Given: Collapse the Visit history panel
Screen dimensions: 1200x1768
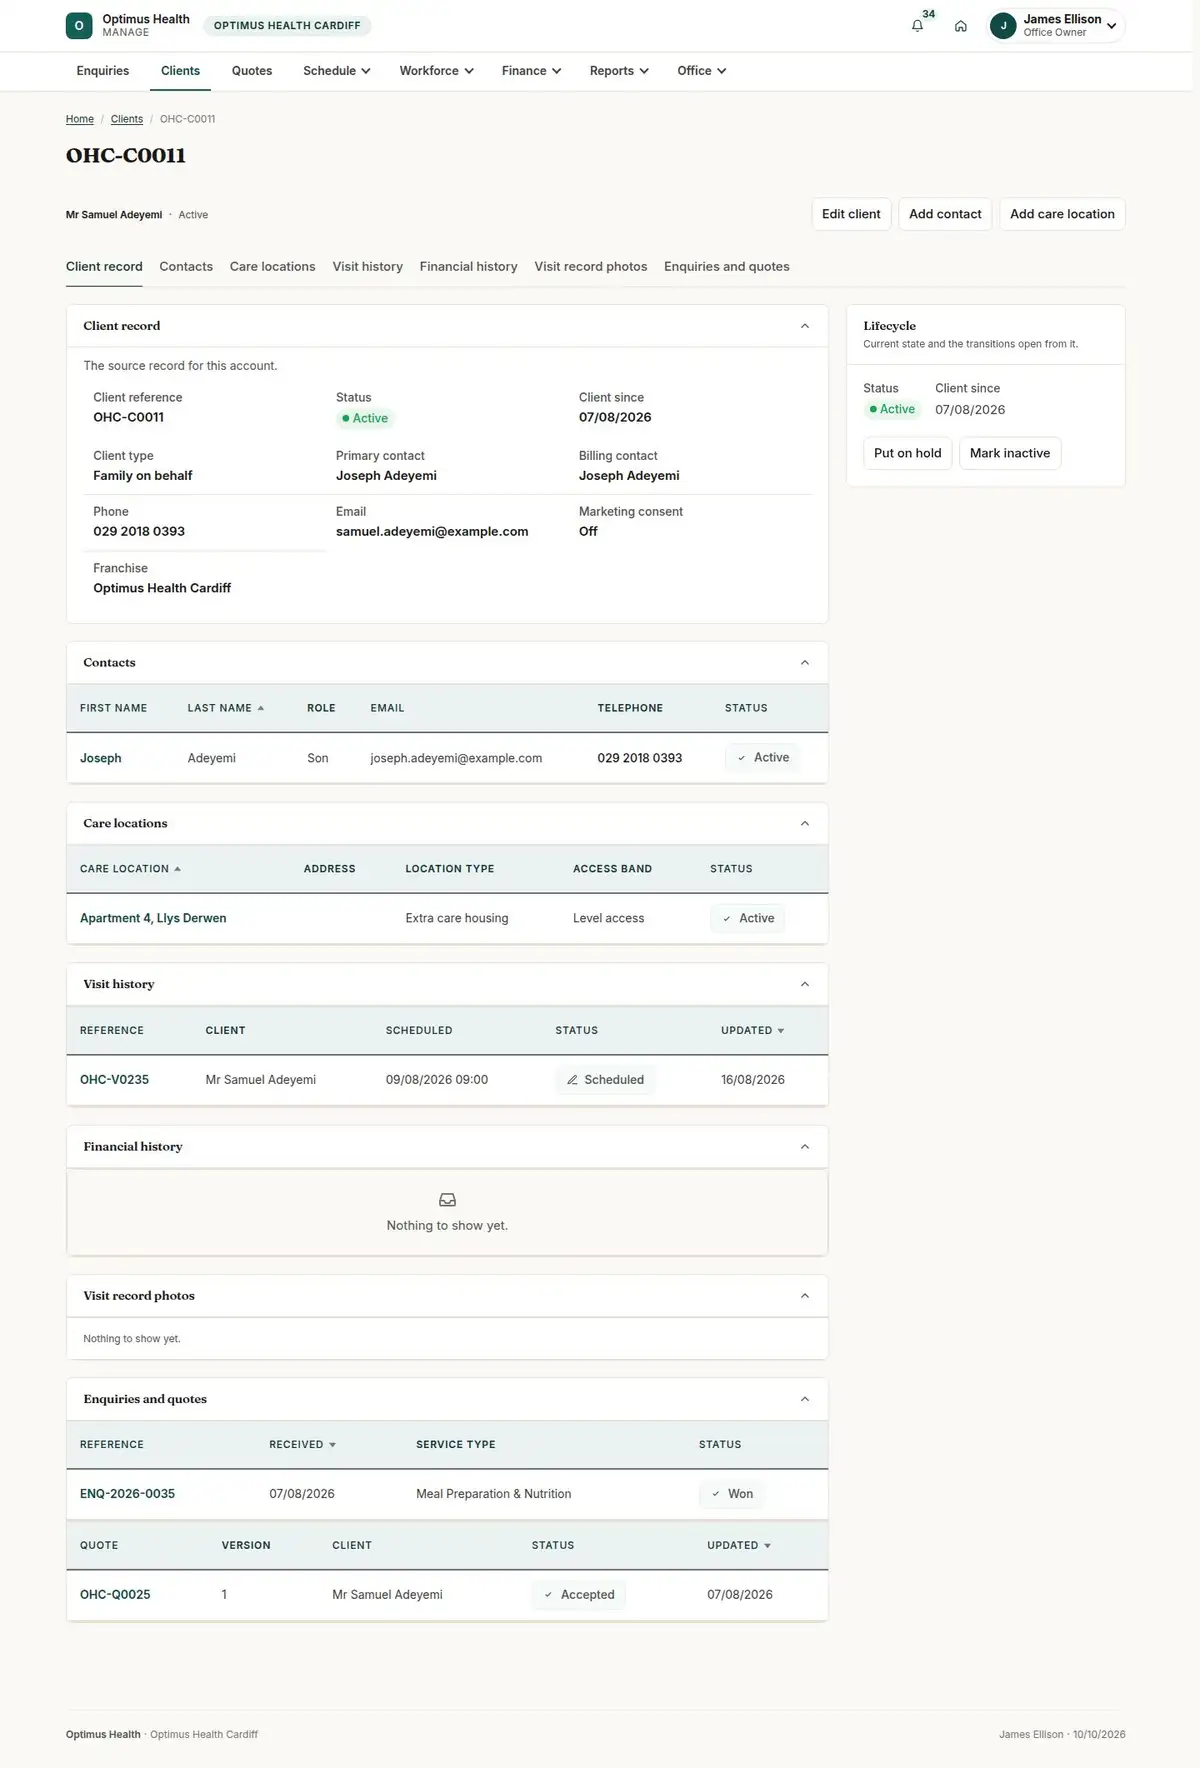Looking at the screenshot, I should tap(805, 985).
